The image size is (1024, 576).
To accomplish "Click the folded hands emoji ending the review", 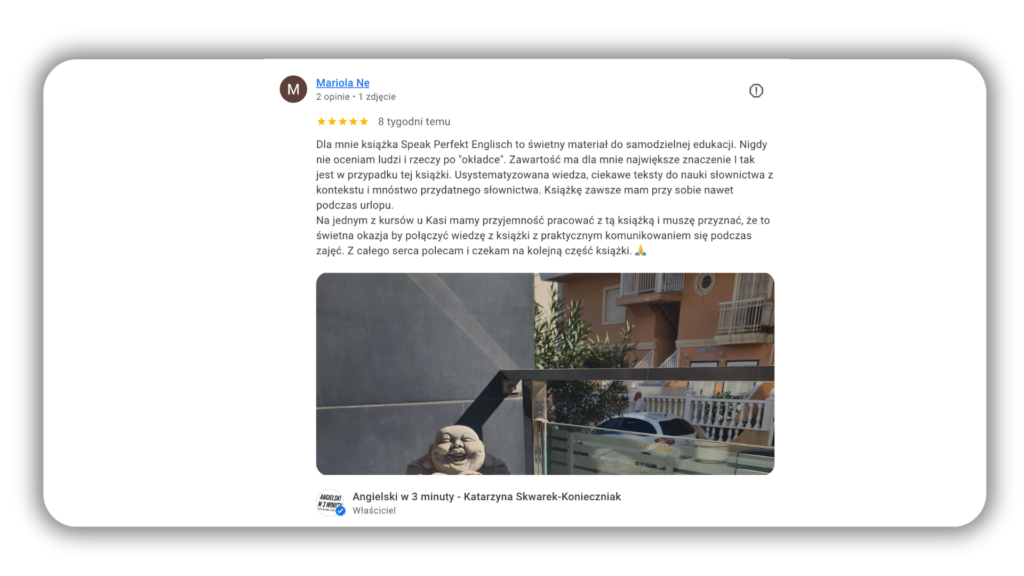I will click(641, 251).
